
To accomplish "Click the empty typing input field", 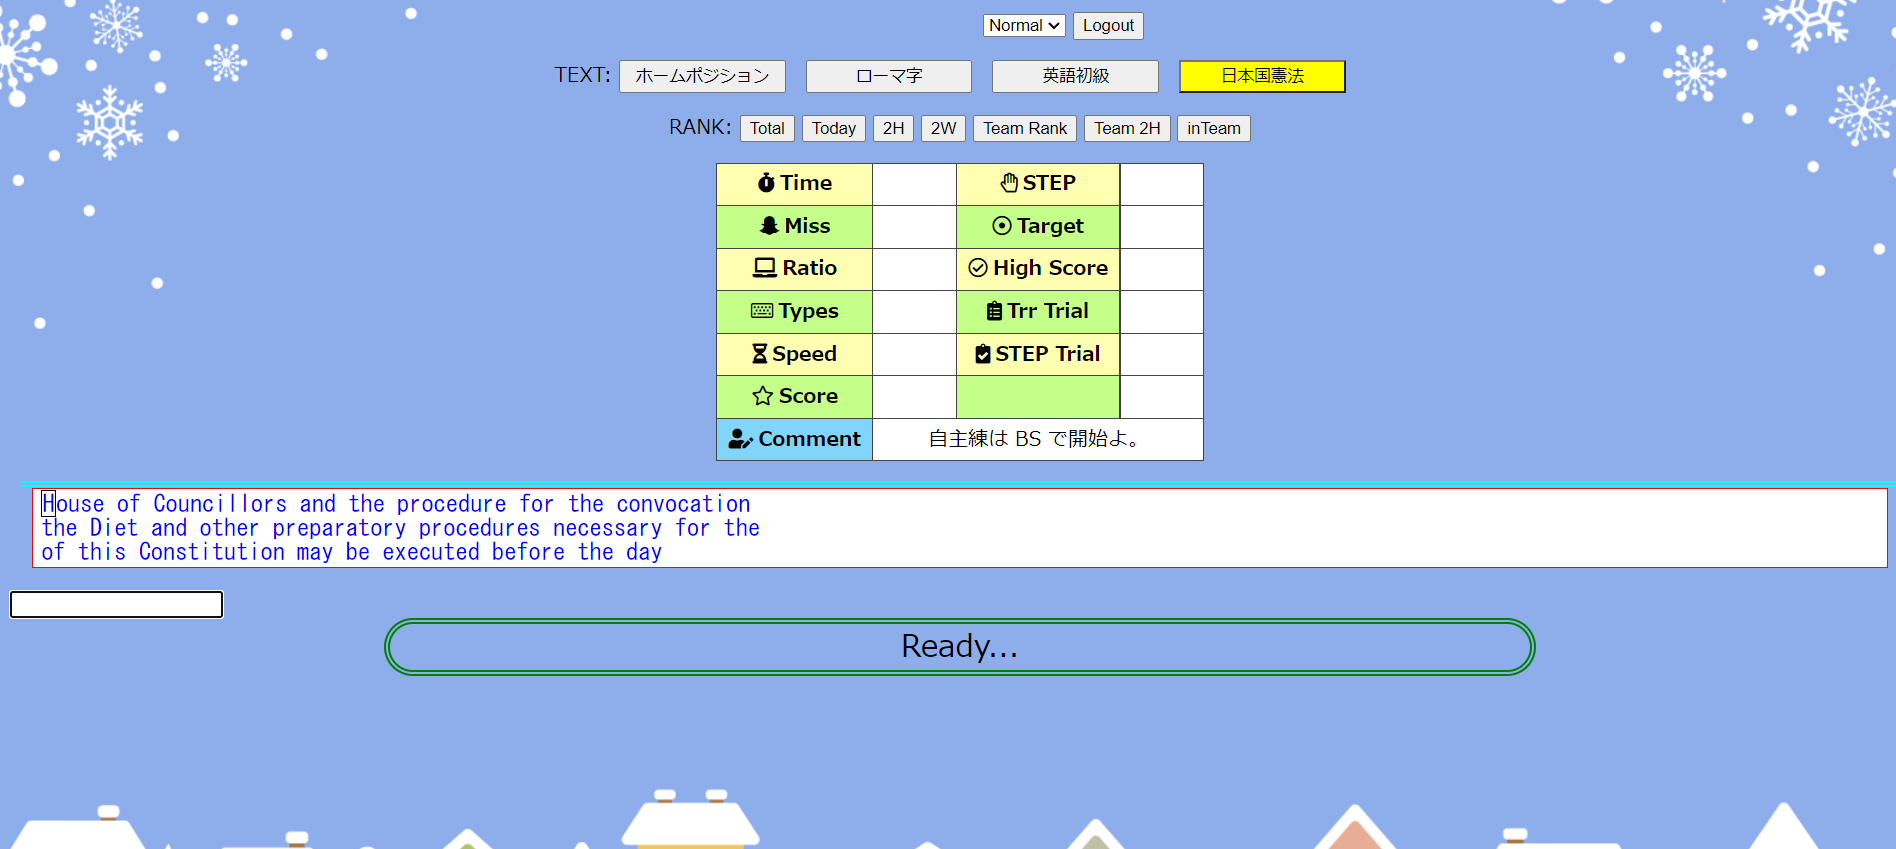I will [117, 604].
